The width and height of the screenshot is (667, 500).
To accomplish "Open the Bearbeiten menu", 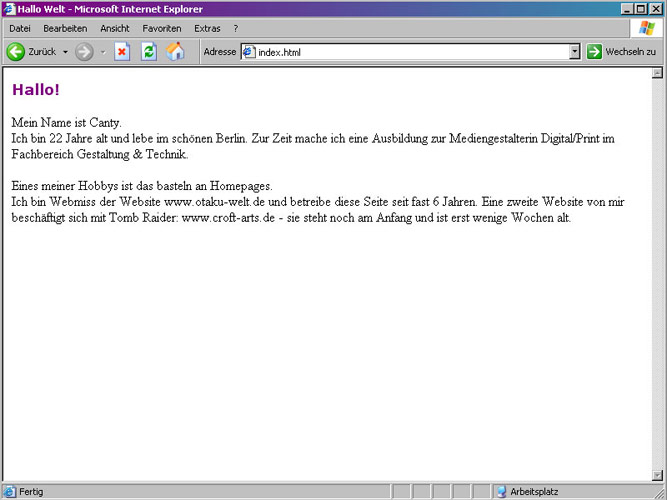I will pos(65,29).
